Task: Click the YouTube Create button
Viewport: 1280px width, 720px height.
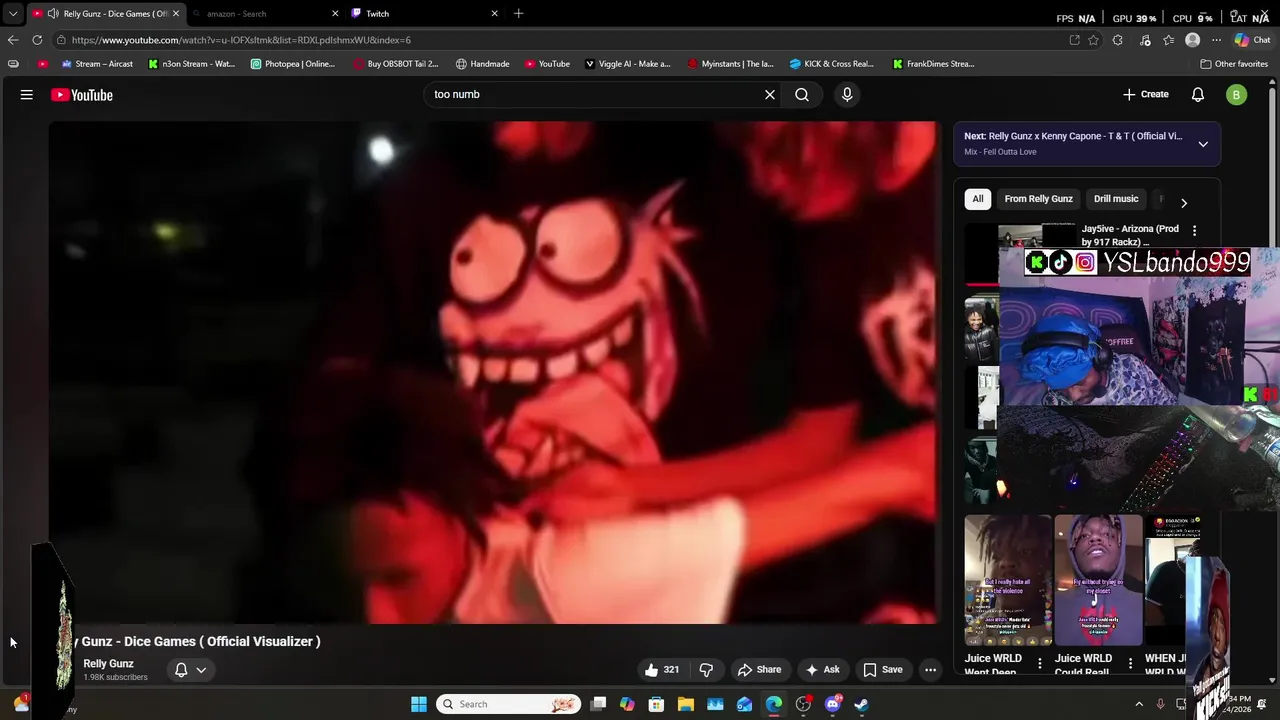Action: coord(1146,94)
